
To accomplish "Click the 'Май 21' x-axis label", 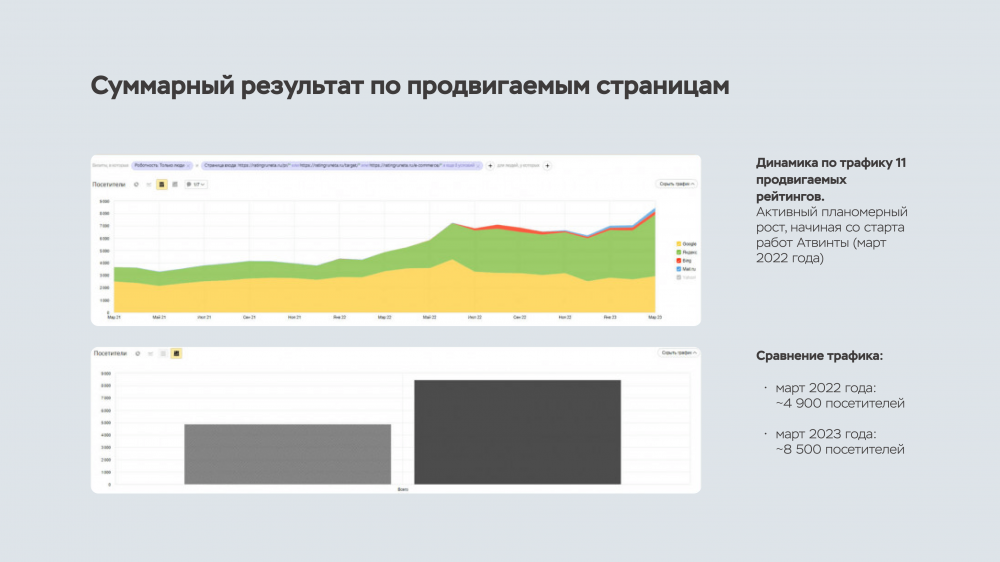I will click(x=159, y=317).
